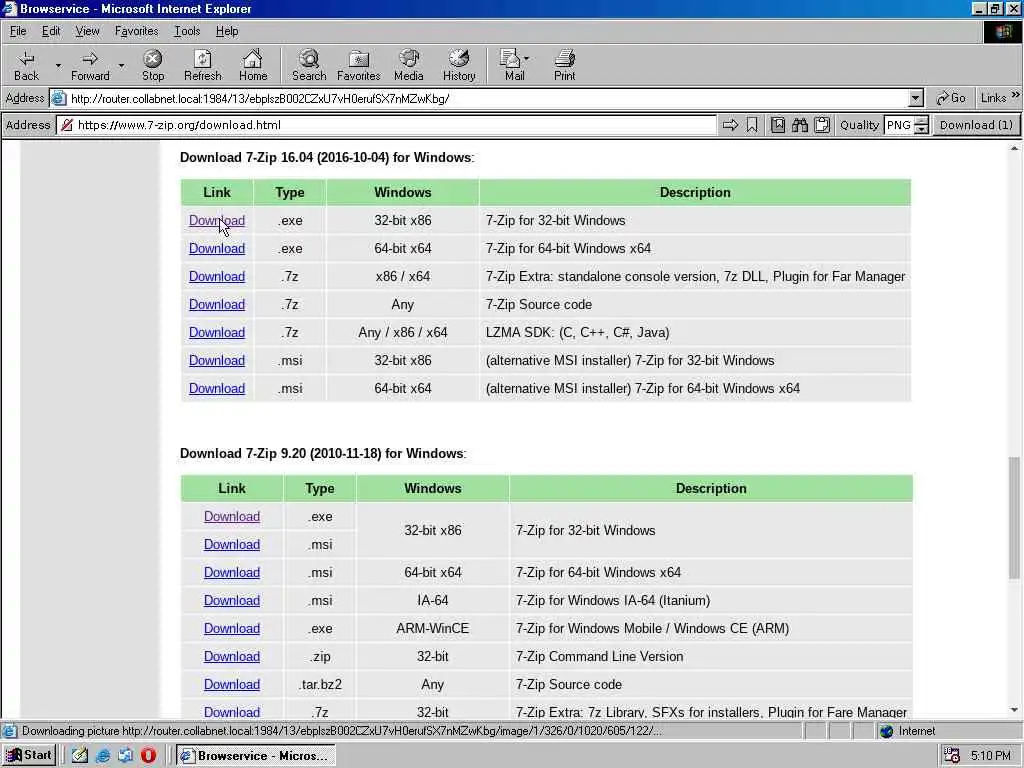This screenshot has width=1024, height=768.
Task: Launch Opera from quick launch
Action: (x=148, y=756)
